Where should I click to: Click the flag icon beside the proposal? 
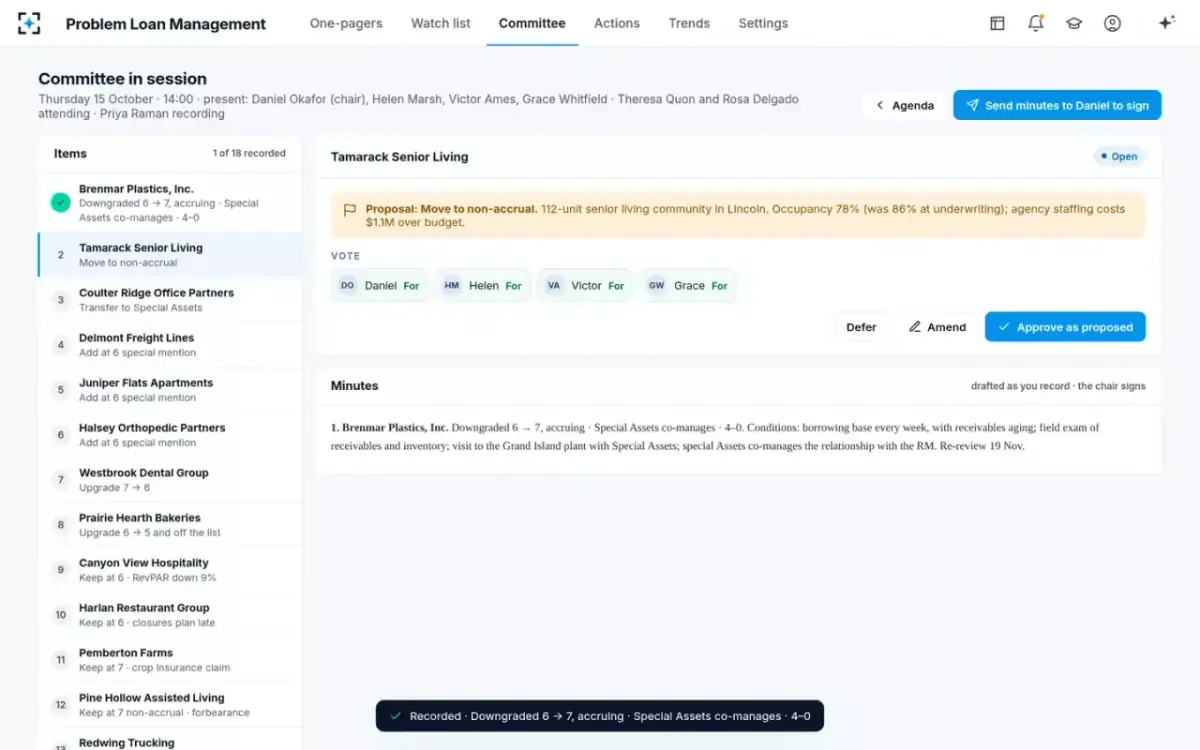(x=350, y=210)
